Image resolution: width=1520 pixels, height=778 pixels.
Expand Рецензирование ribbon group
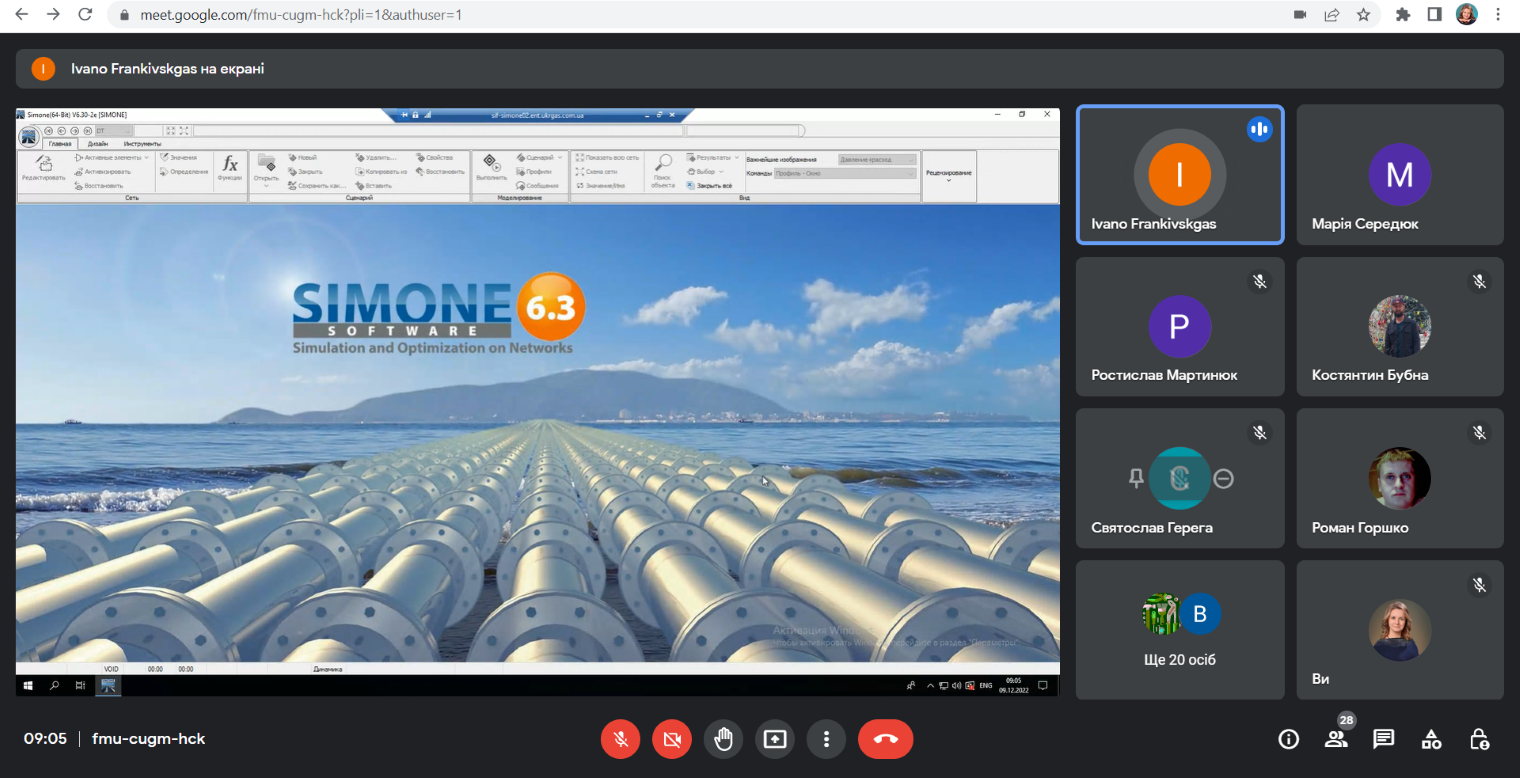tap(949, 175)
